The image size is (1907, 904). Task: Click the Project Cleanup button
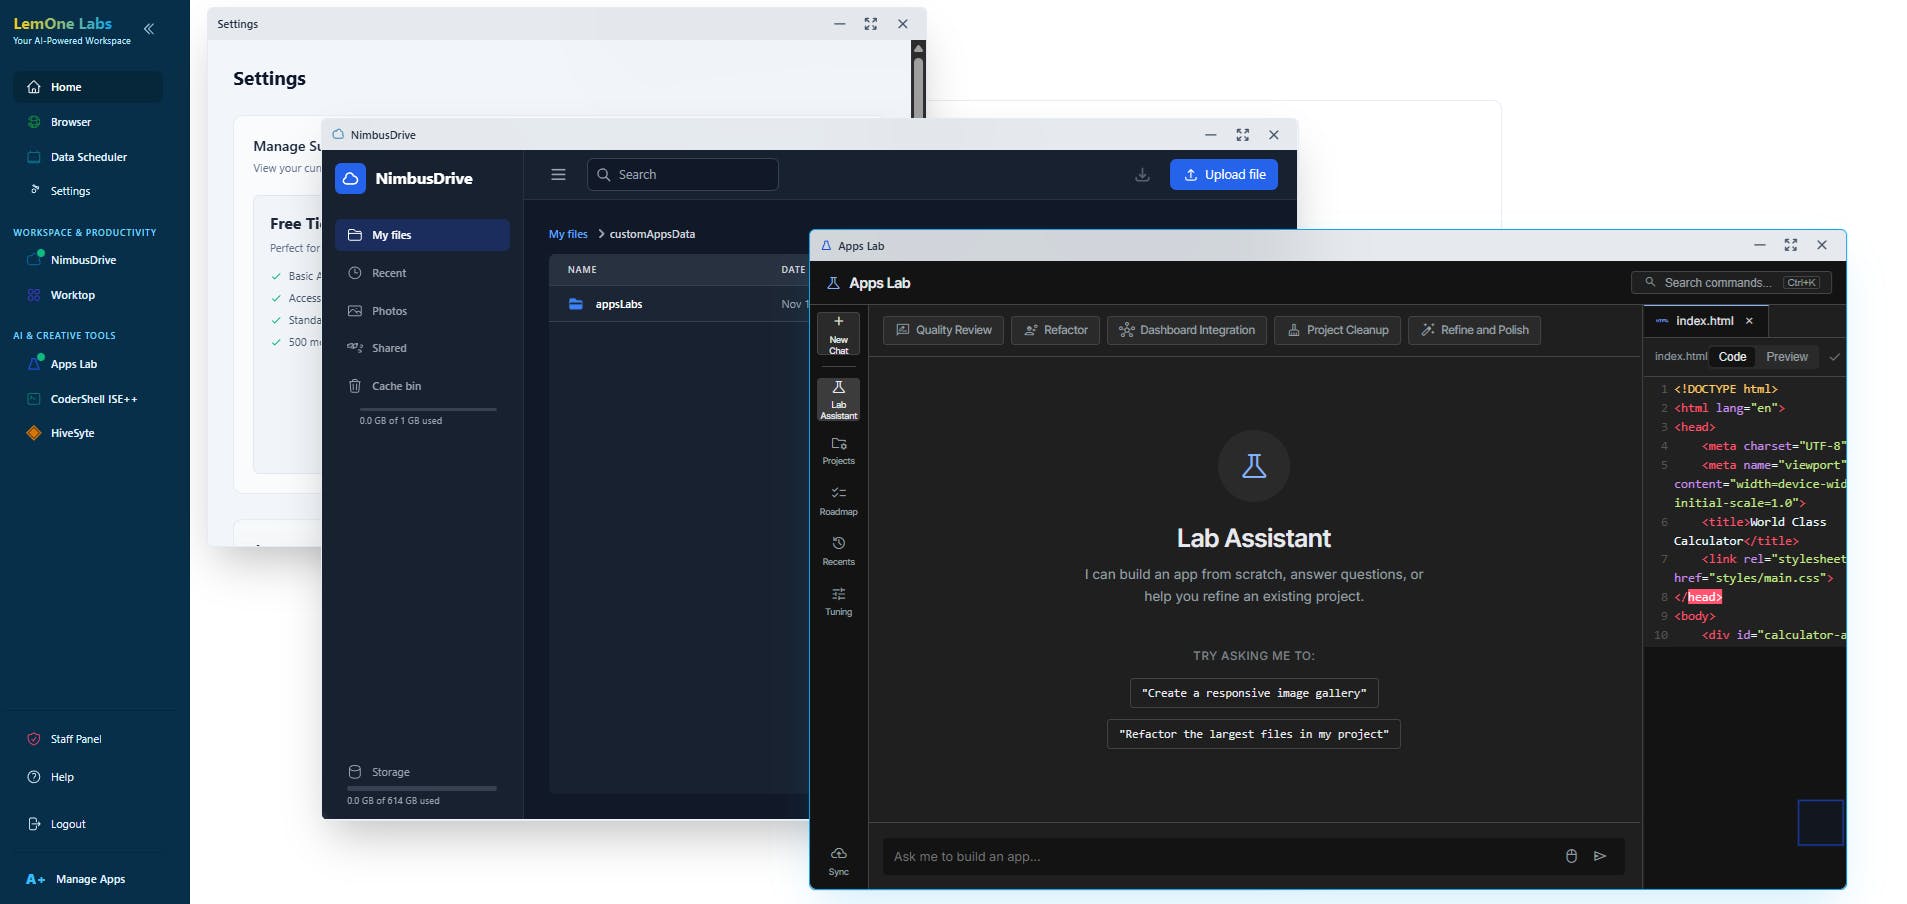(1337, 330)
